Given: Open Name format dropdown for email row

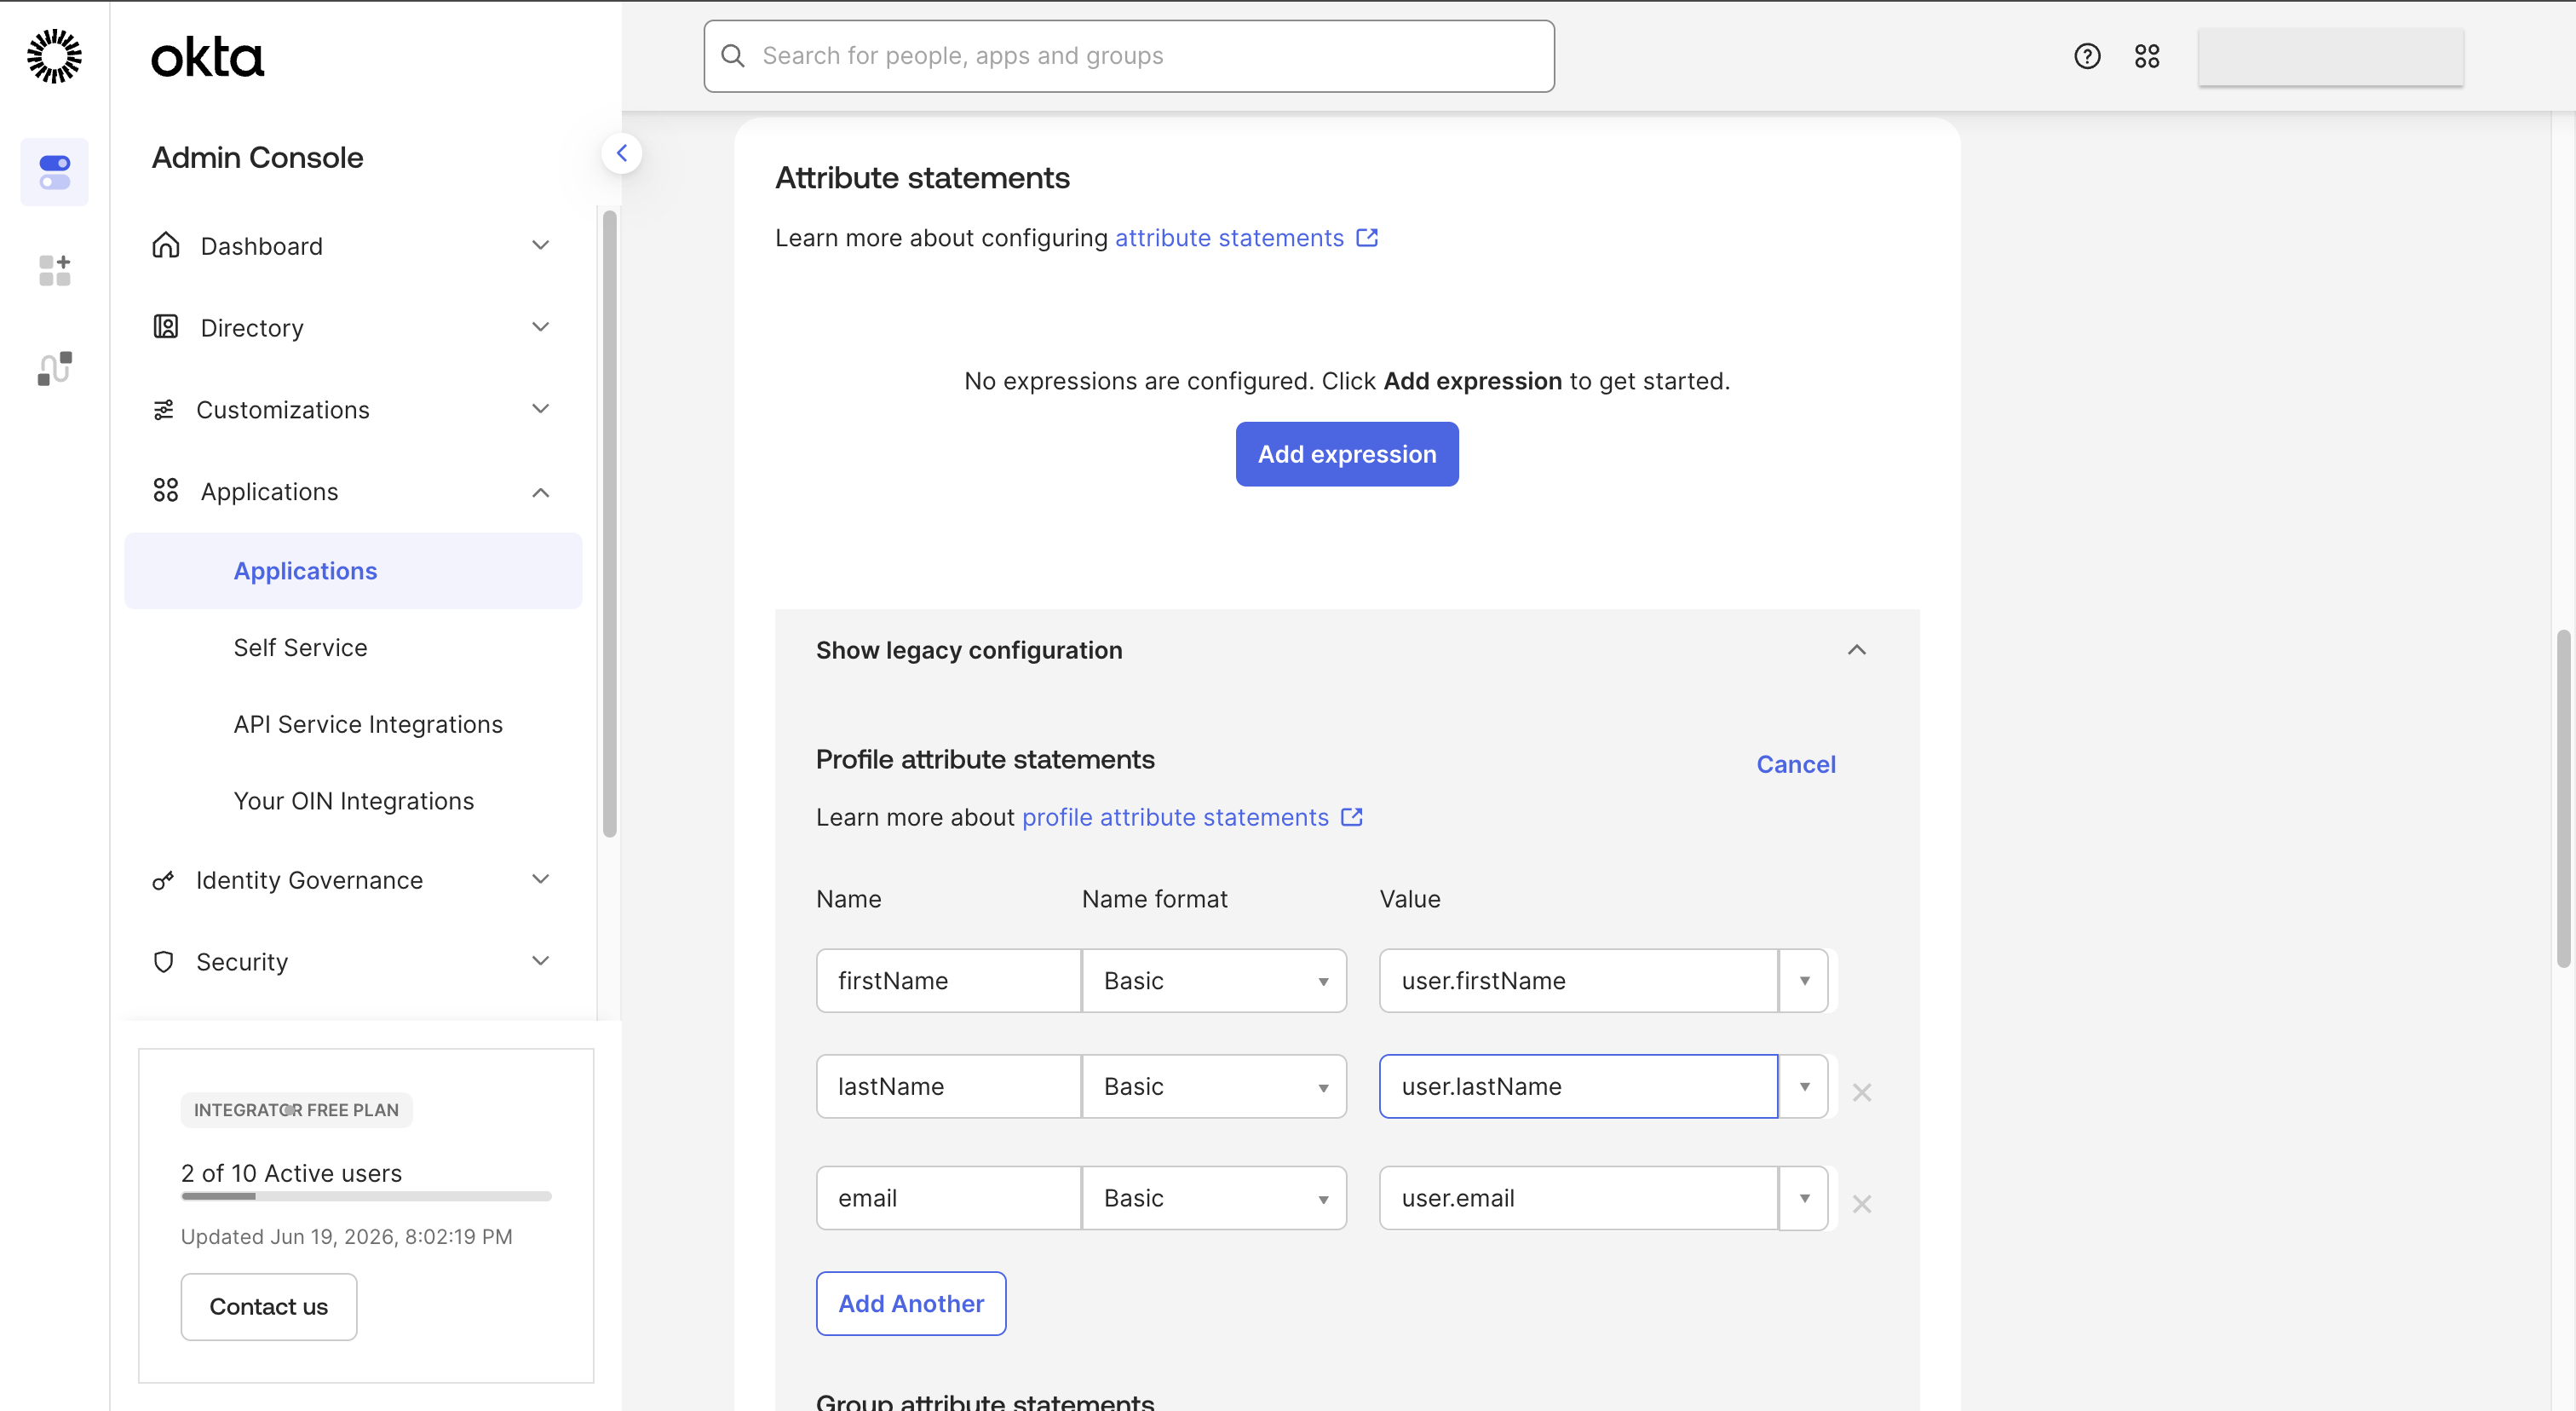Looking at the screenshot, I should [1214, 1198].
